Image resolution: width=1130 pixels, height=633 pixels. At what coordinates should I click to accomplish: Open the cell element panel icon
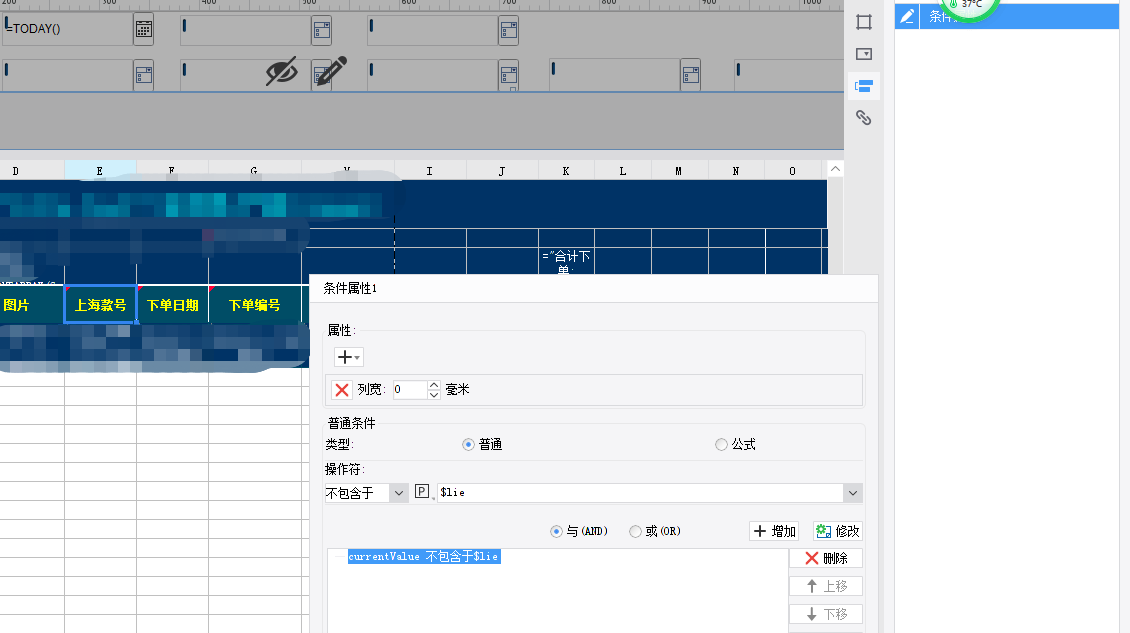point(863,22)
